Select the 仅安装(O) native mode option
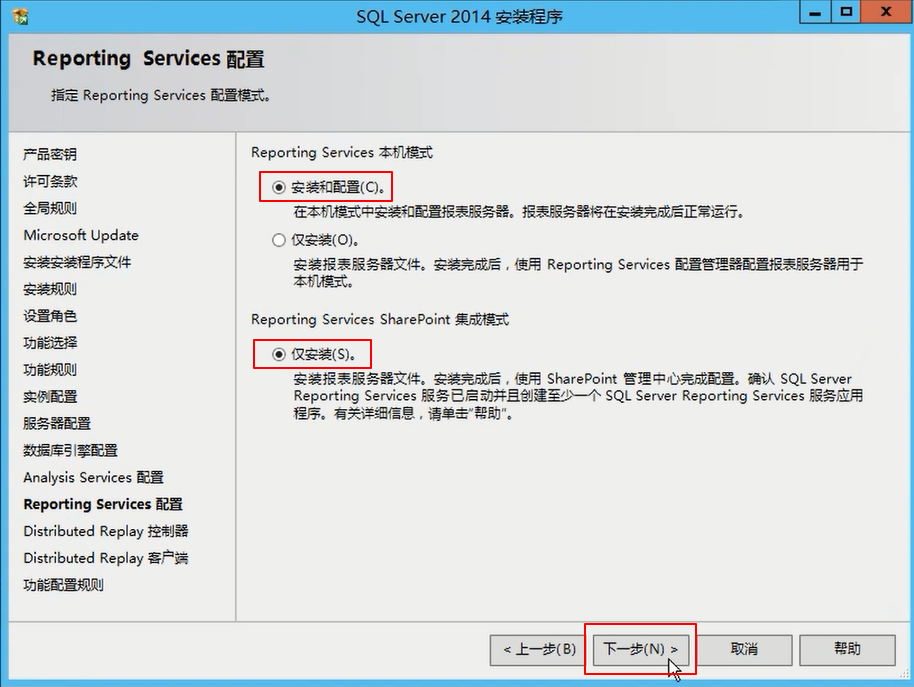The image size is (914, 687). (x=279, y=240)
